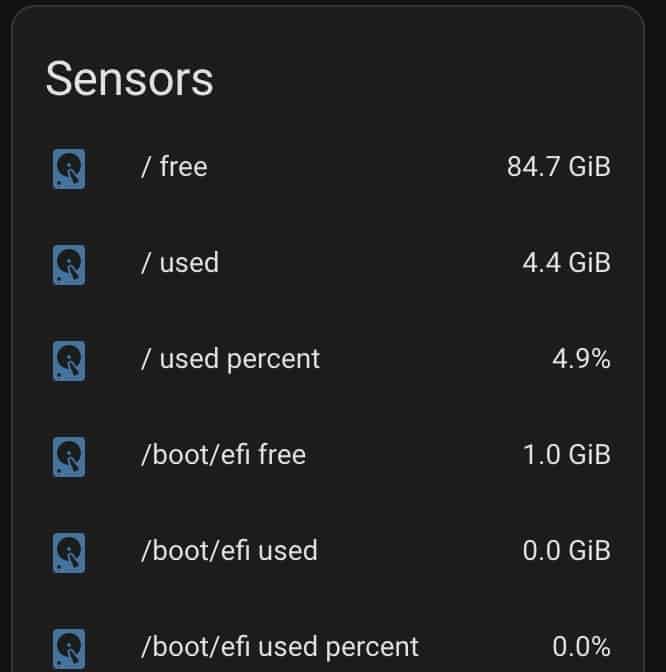Image resolution: width=666 pixels, height=672 pixels.
Task: Select the / used percent sensor label
Action: (x=231, y=359)
